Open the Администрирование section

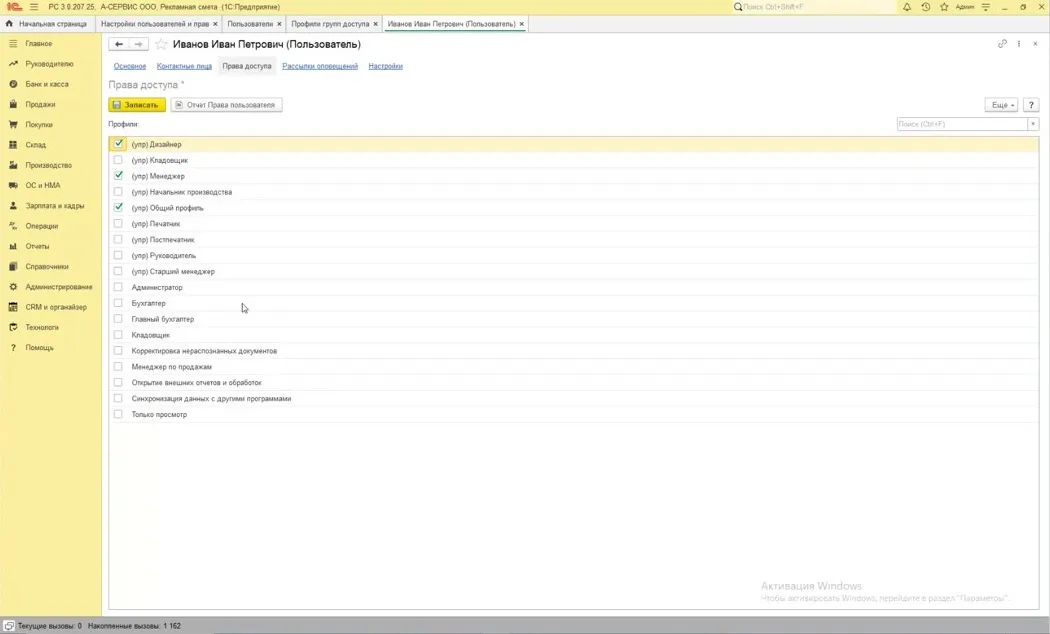pos(59,287)
